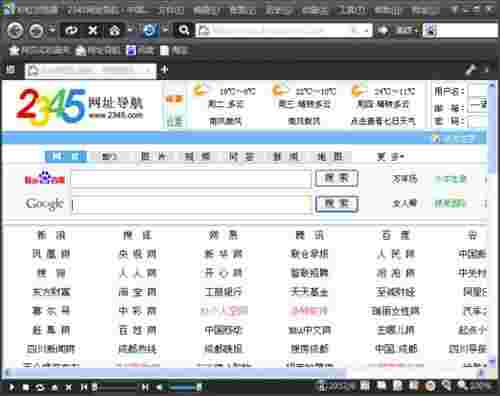The image size is (500, 396).
Task: Click the go arrow right of address bar
Action: coord(383,30)
